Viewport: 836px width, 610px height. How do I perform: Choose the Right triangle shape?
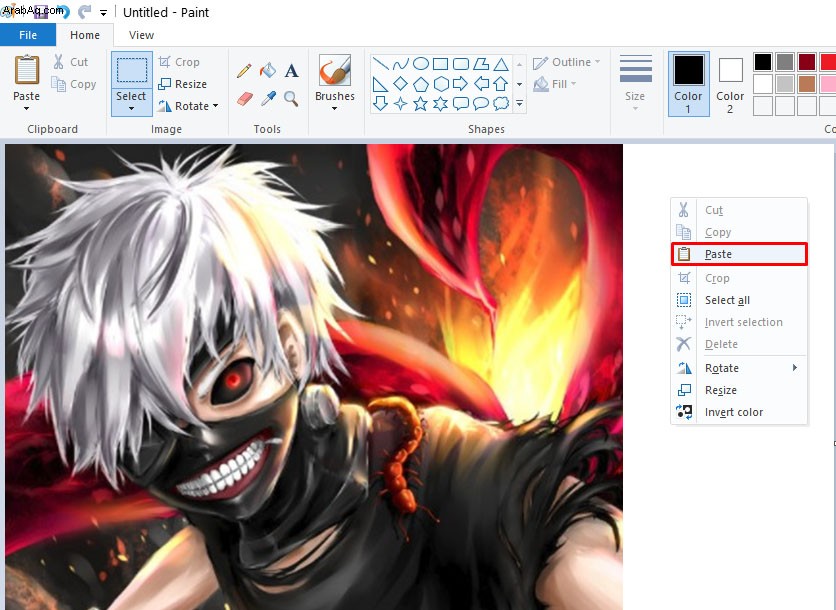point(380,84)
